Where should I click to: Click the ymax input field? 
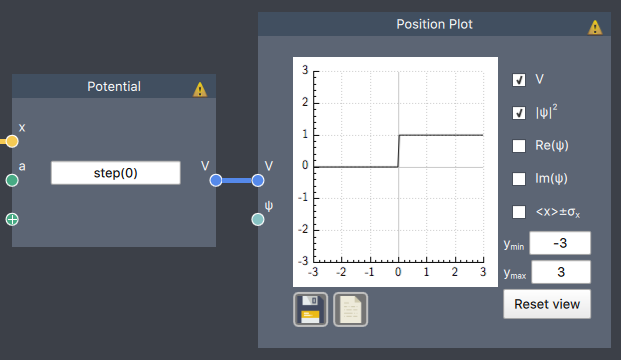tap(561, 272)
